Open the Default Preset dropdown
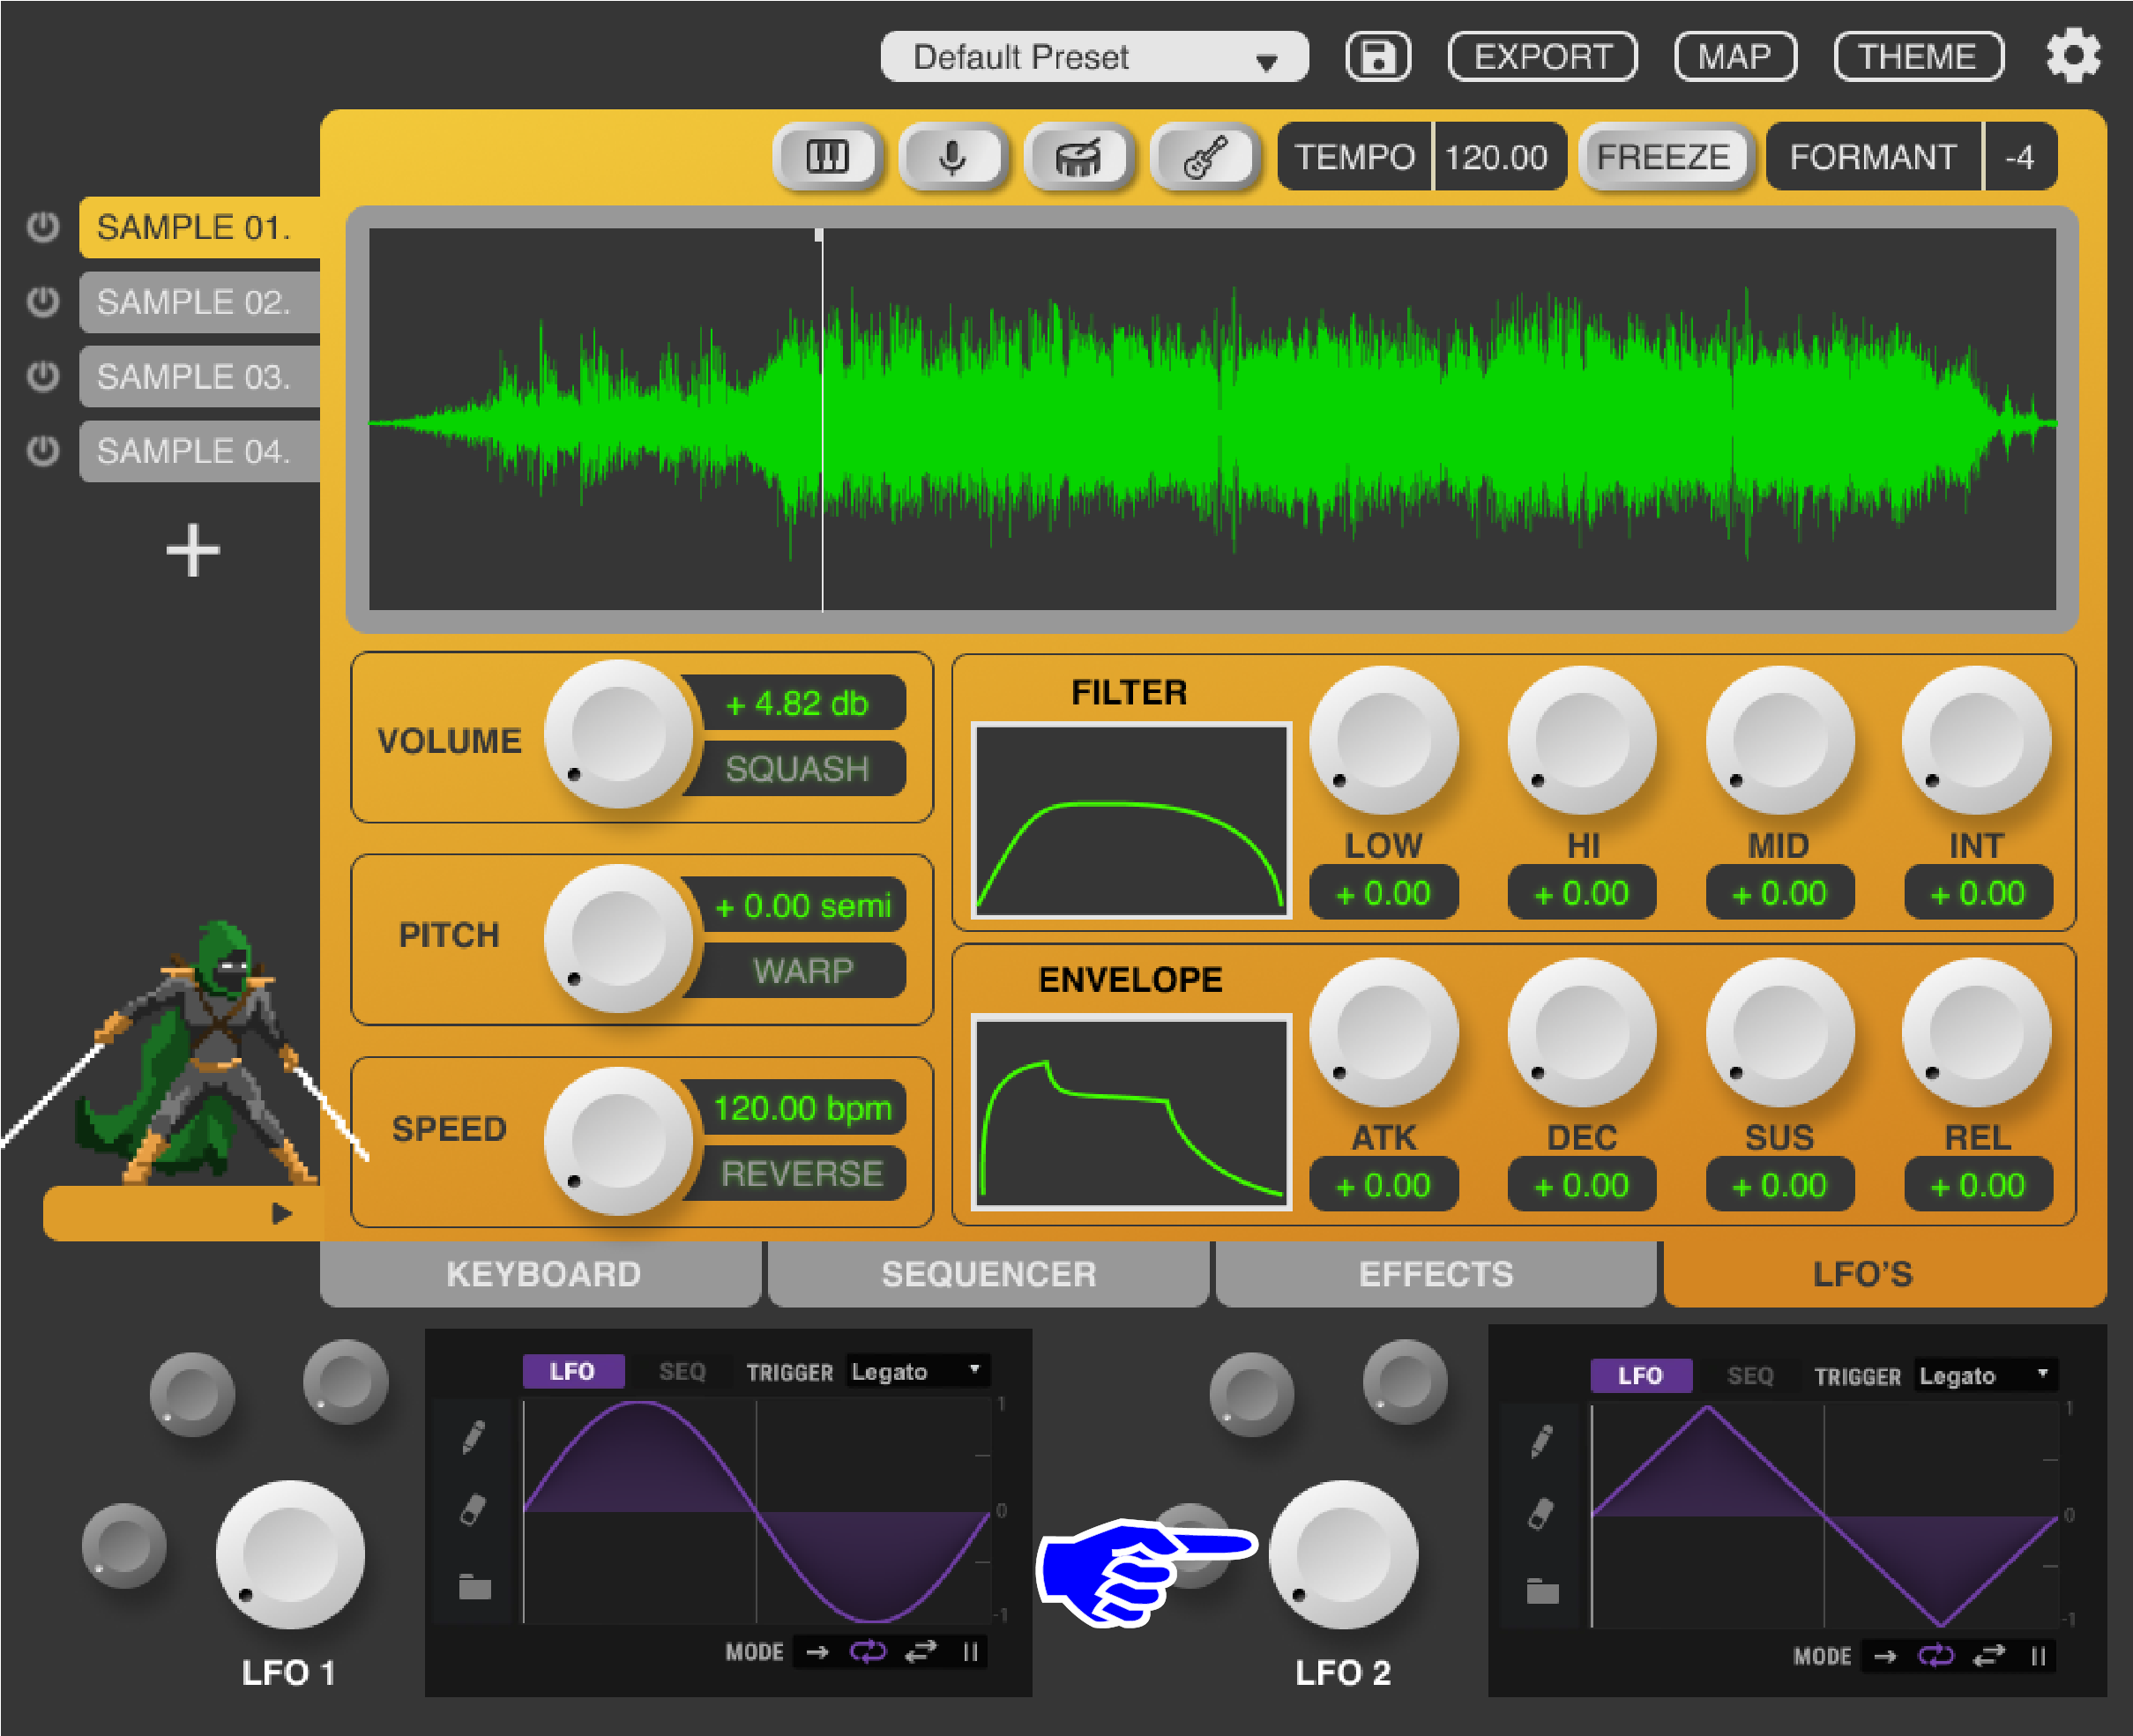The image size is (2133, 1736). [x=1094, y=57]
